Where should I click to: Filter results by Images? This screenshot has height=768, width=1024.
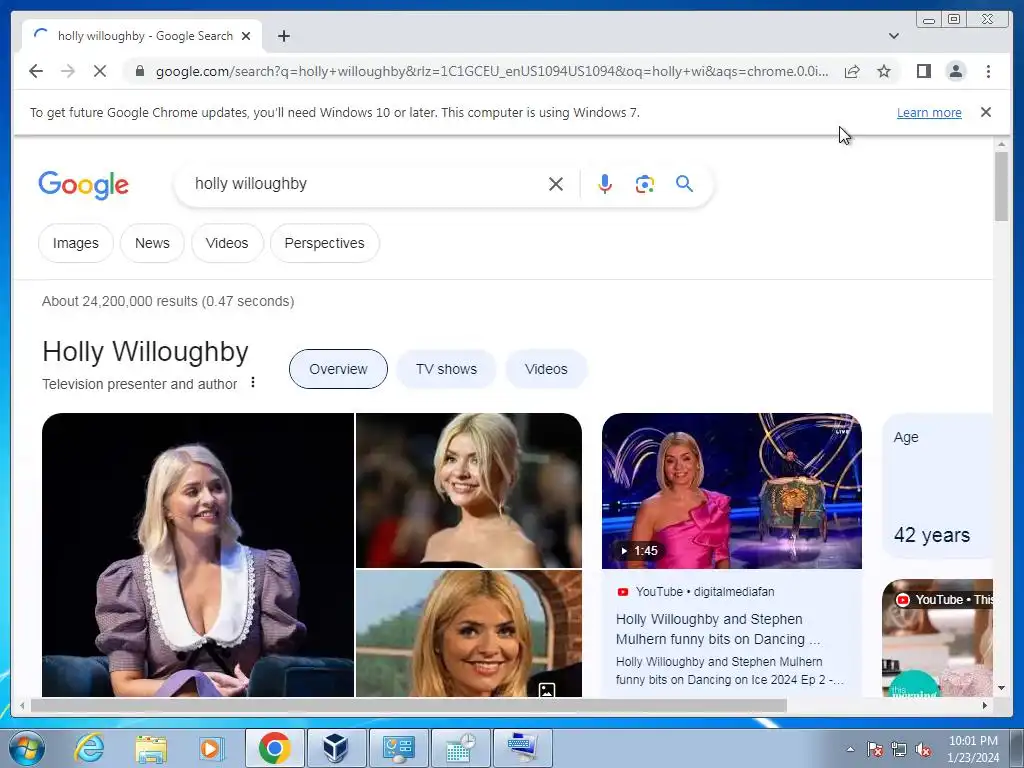coord(76,243)
